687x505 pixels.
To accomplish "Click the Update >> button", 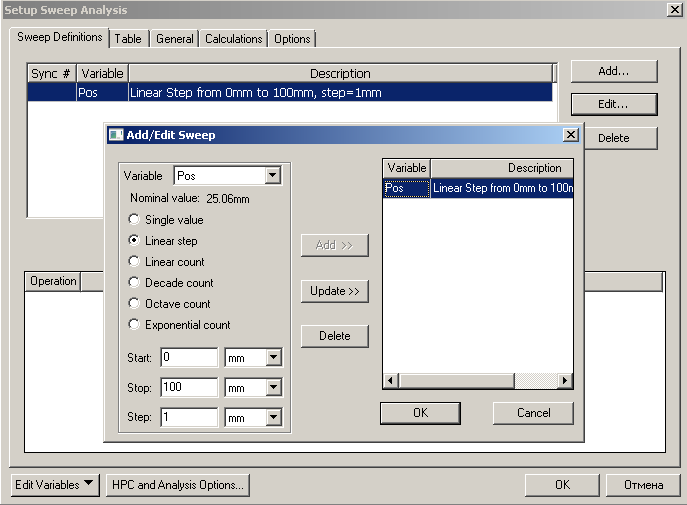I will click(x=335, y=291).
